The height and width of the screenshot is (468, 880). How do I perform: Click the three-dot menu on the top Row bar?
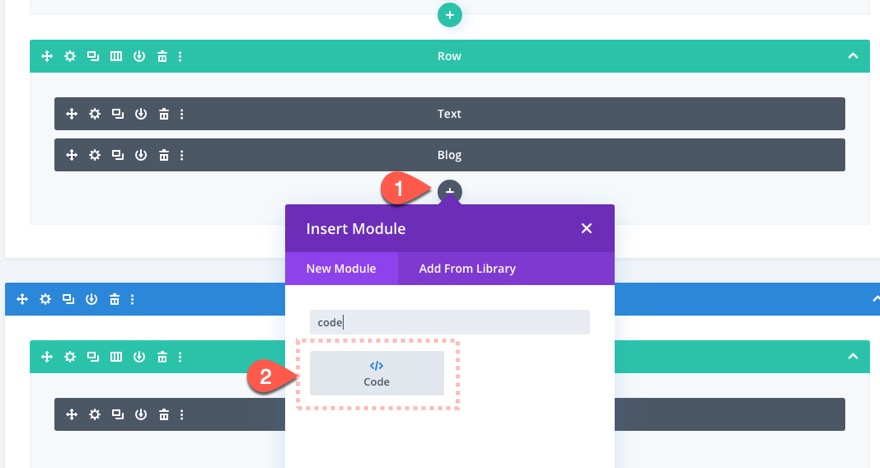click(x=180, y=56)
